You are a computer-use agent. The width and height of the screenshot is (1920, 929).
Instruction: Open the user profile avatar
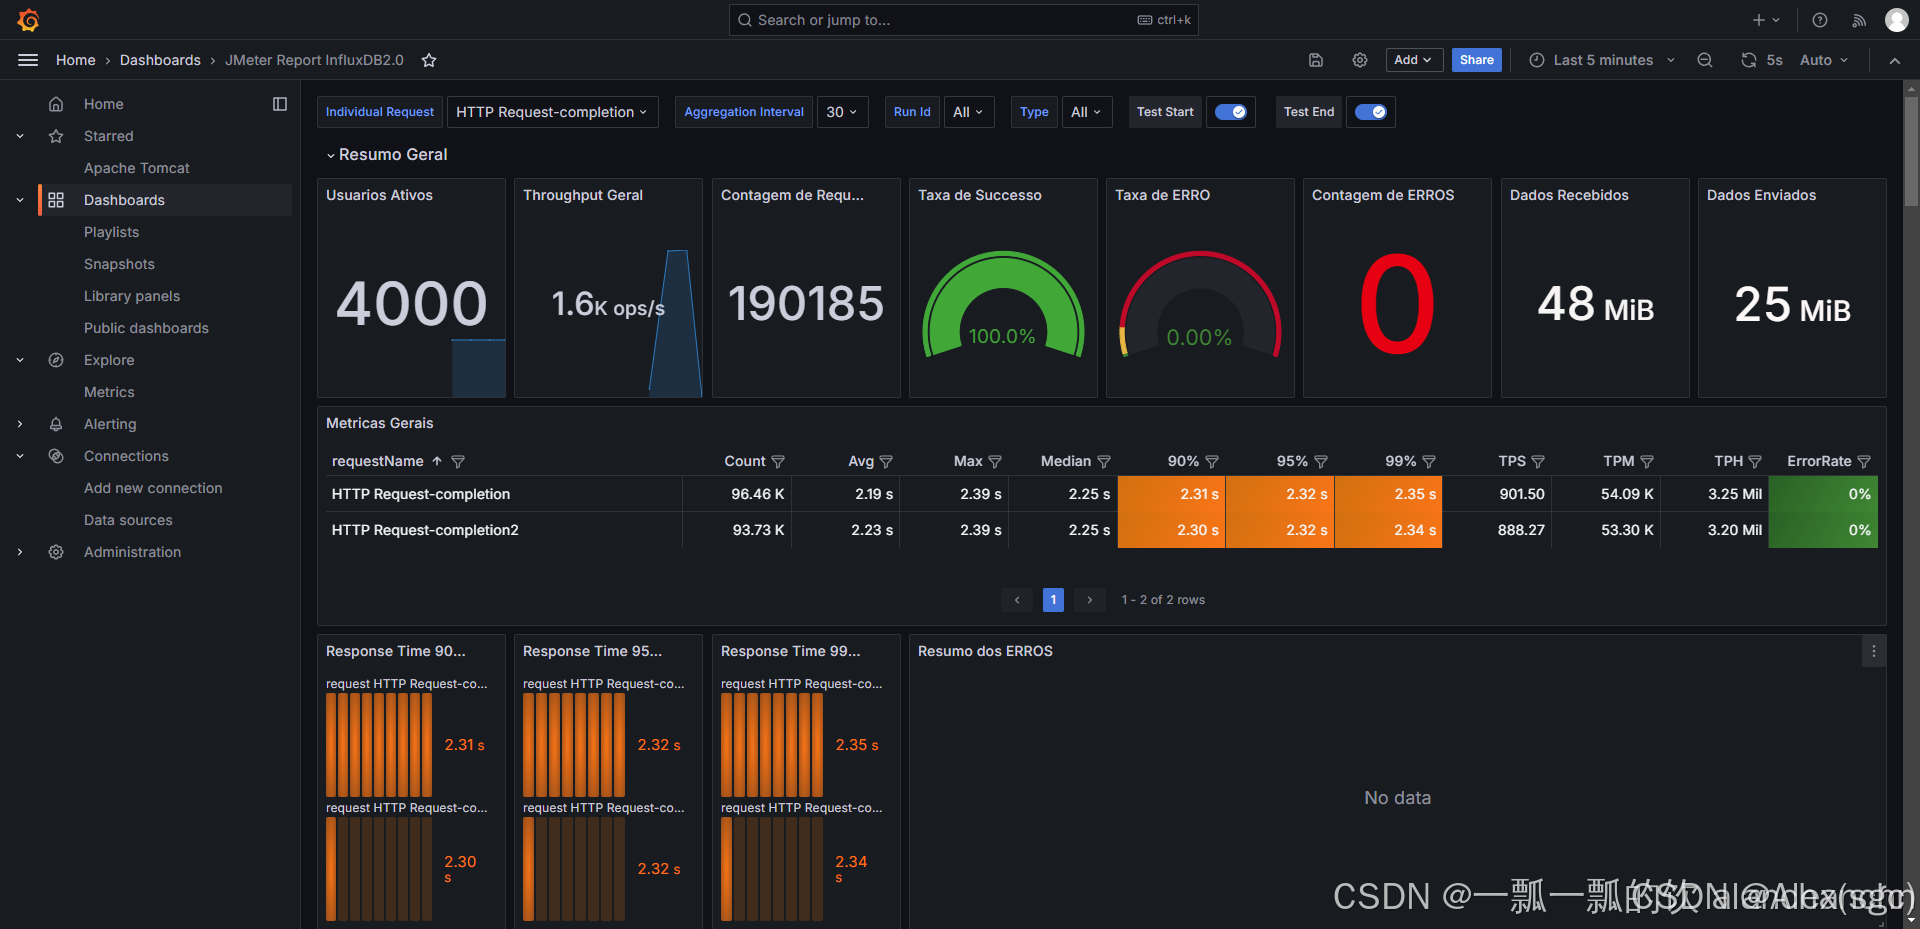coord(1897,20)
